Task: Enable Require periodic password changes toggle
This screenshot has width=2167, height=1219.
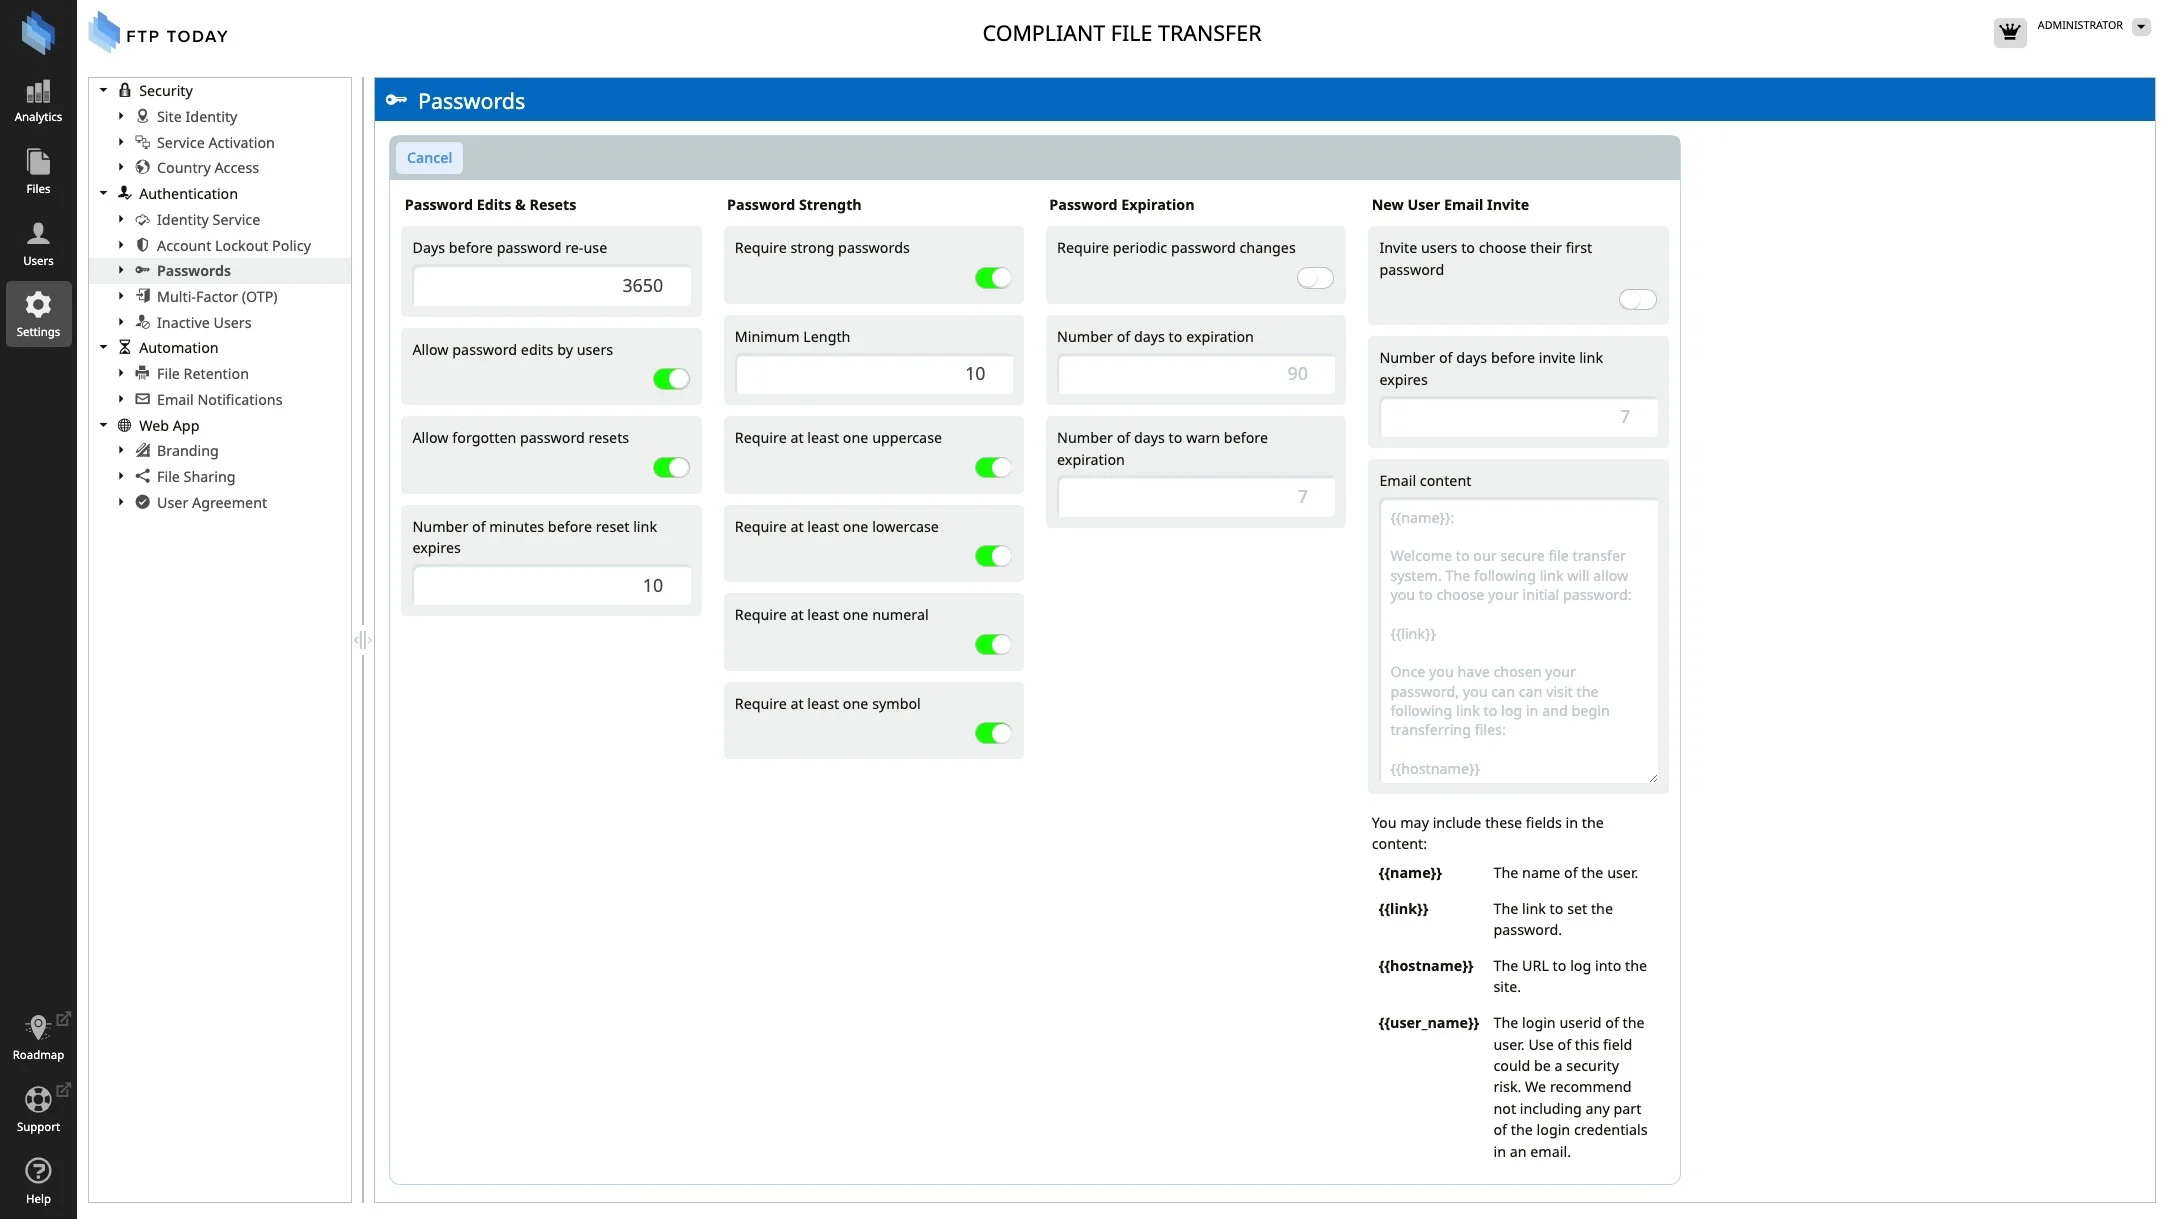Action: [x=1315, y=278]
